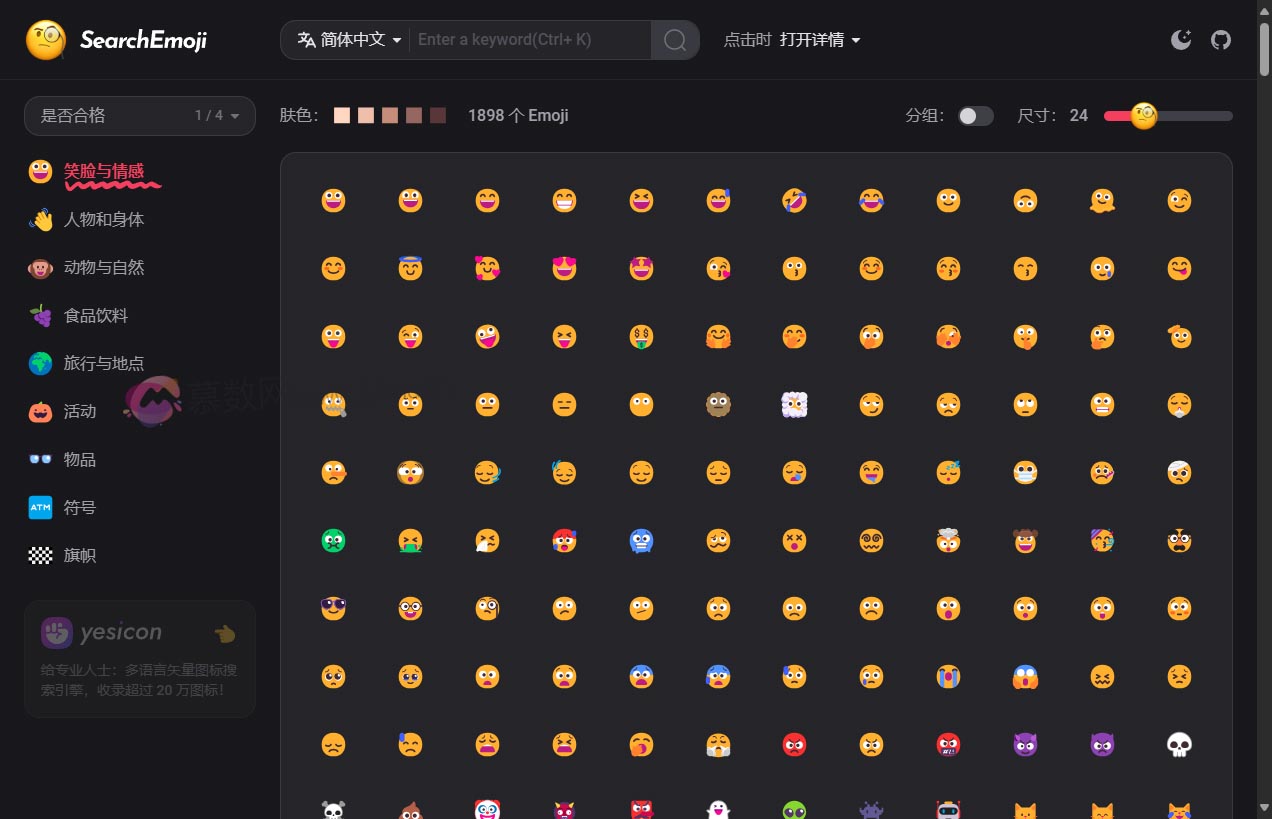1272x819 pixels.
Task: Toggle dark mode moon icon
Action: coord(1181,40)
